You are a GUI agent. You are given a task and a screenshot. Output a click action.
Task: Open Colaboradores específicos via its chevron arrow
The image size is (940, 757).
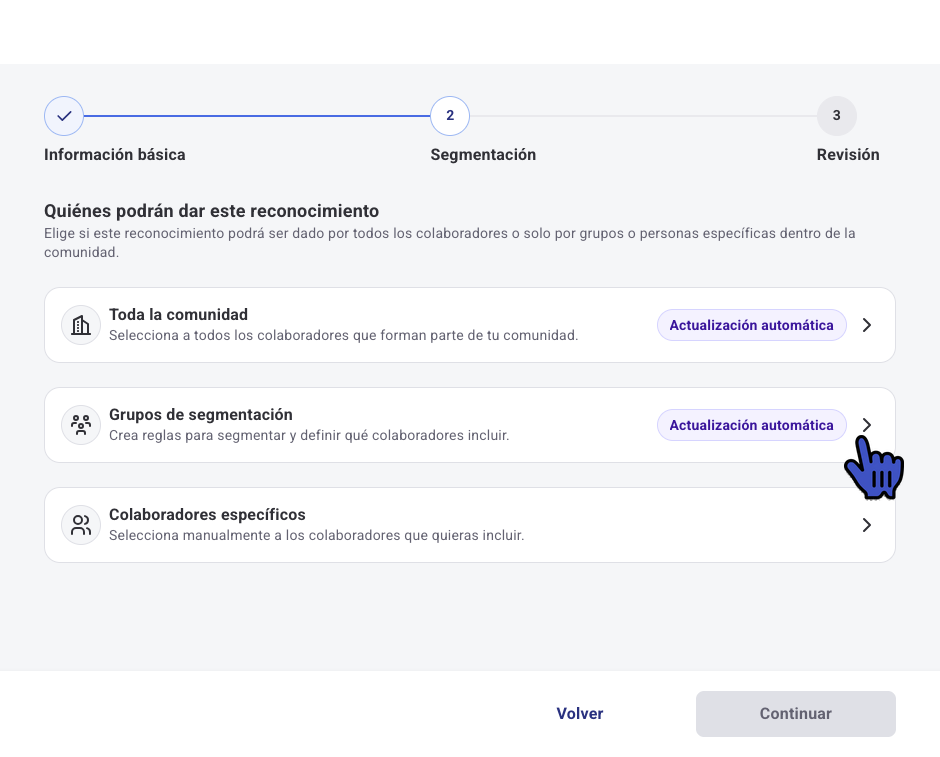[x=866, y=525]
